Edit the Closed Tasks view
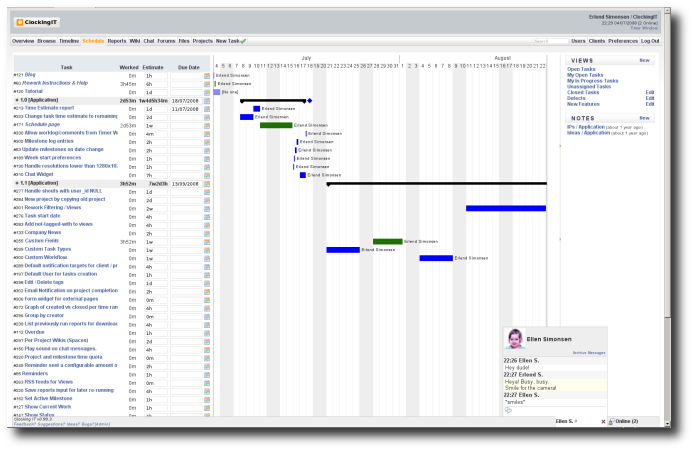694x451 pixels. click(x=650, y=93)
